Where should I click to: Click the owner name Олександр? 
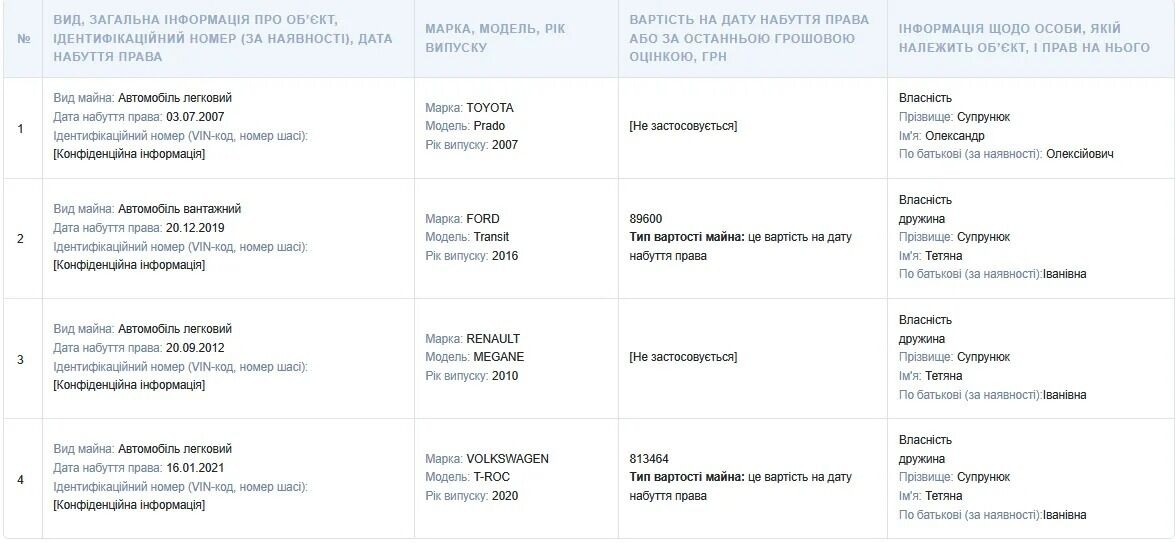(955, 135)
